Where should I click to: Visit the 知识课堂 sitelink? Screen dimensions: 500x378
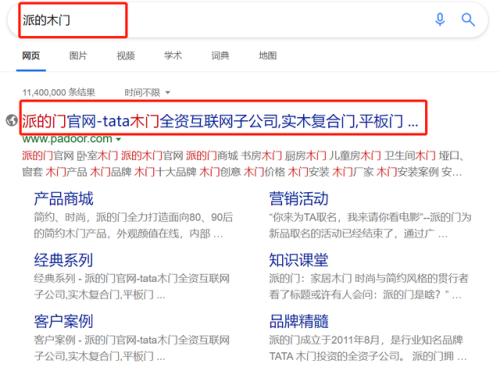(x=299, y=260)
